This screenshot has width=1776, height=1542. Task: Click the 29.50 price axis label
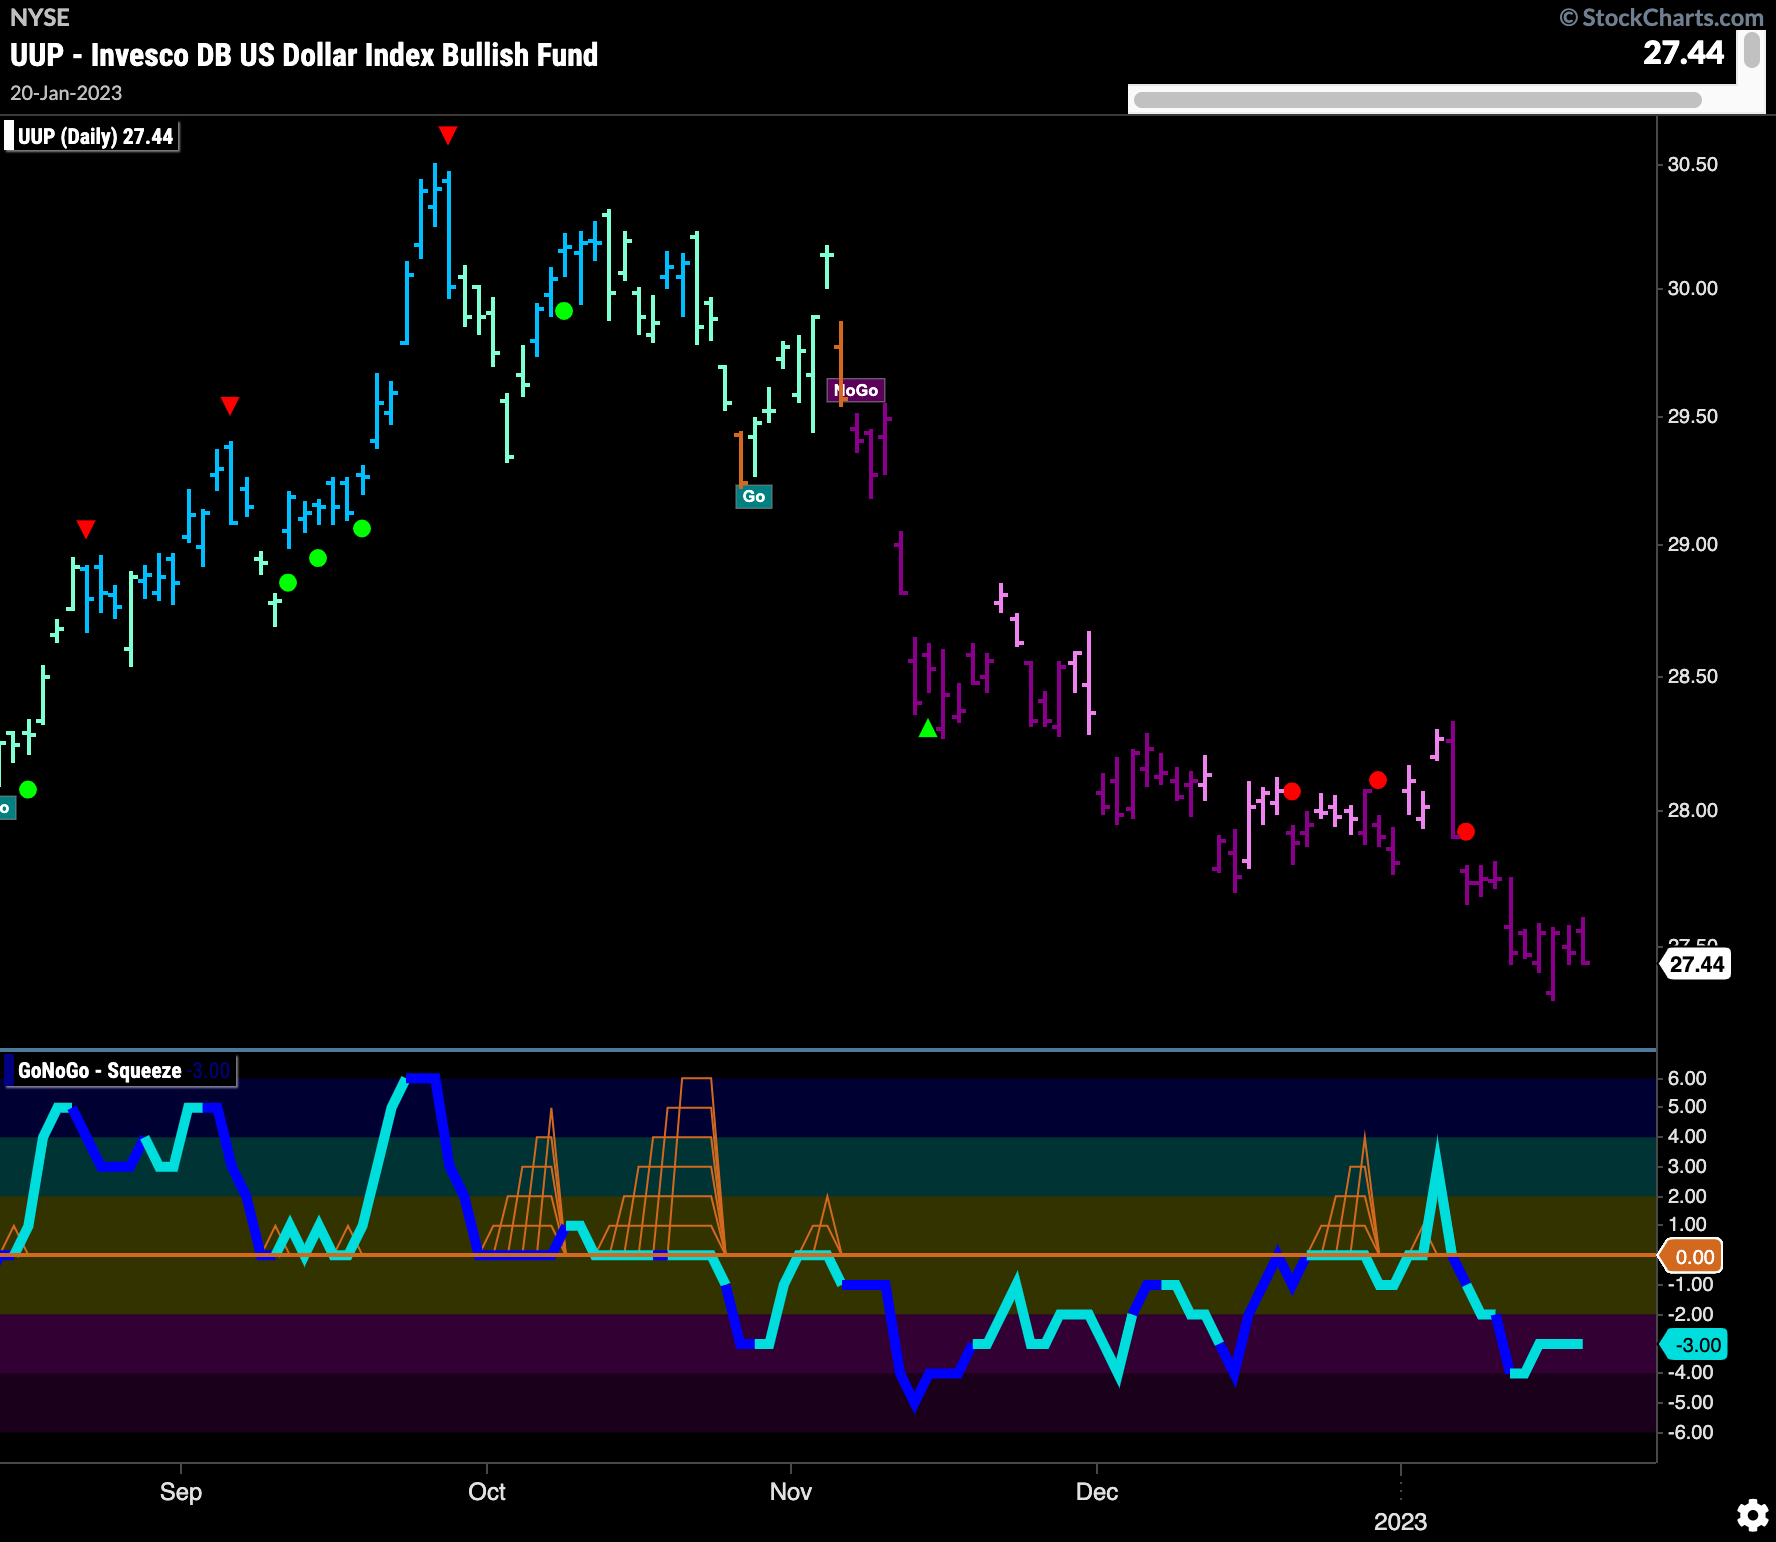tap(1693, 416)
